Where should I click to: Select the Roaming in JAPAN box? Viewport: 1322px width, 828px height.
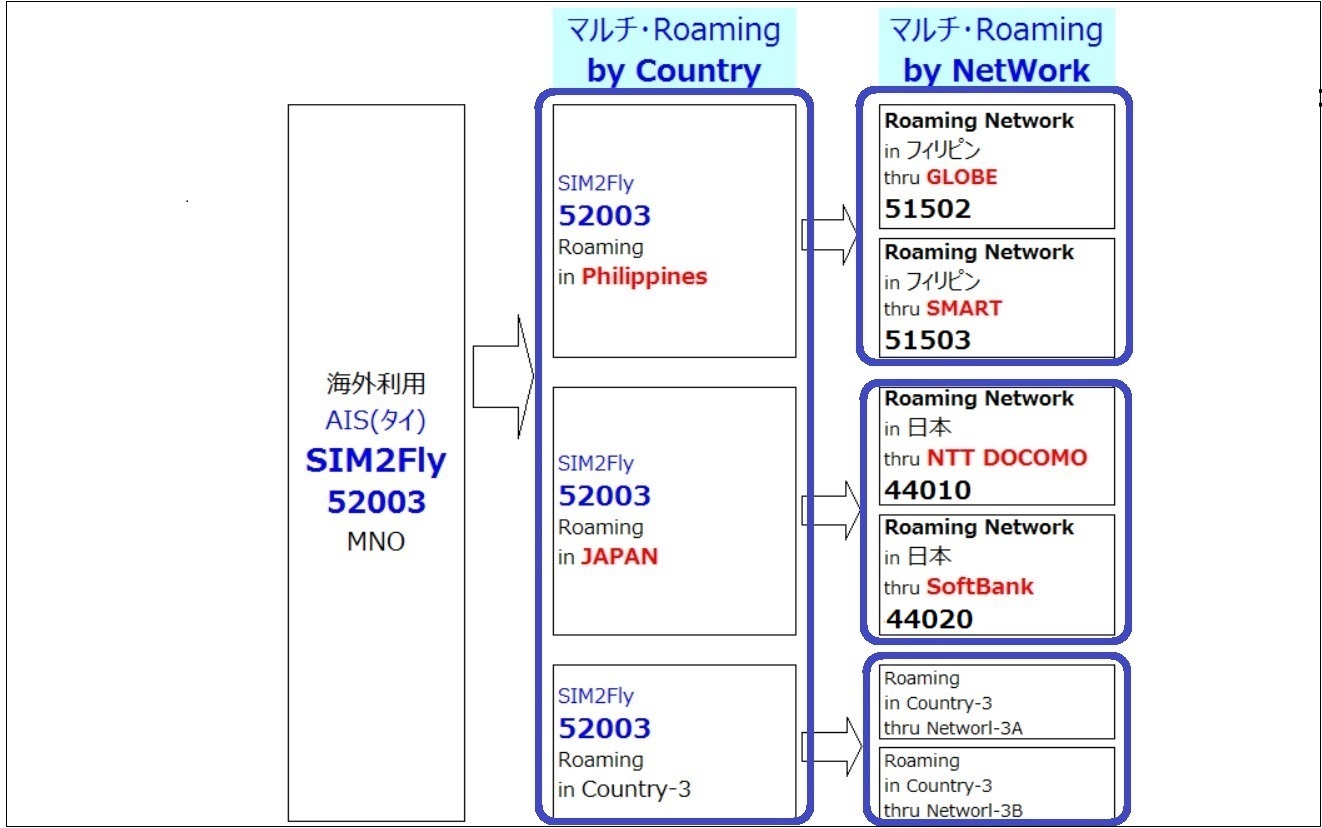pos(674,510)
